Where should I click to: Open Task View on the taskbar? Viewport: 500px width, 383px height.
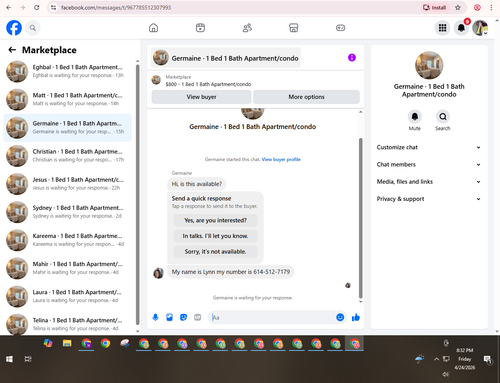(x=28, y=359)
